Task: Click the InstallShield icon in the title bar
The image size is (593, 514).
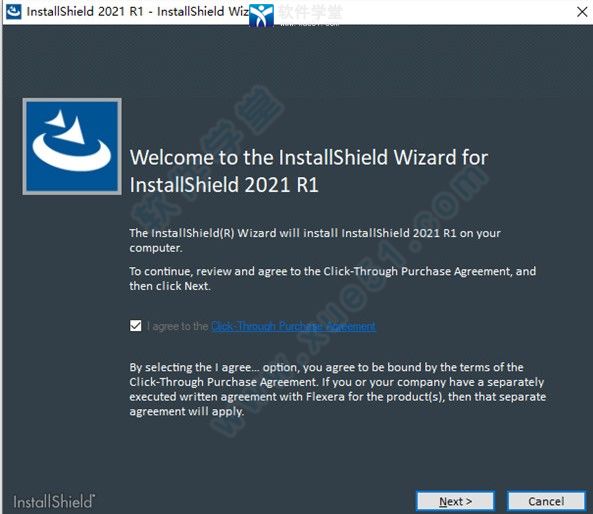Action: (14, 11)
